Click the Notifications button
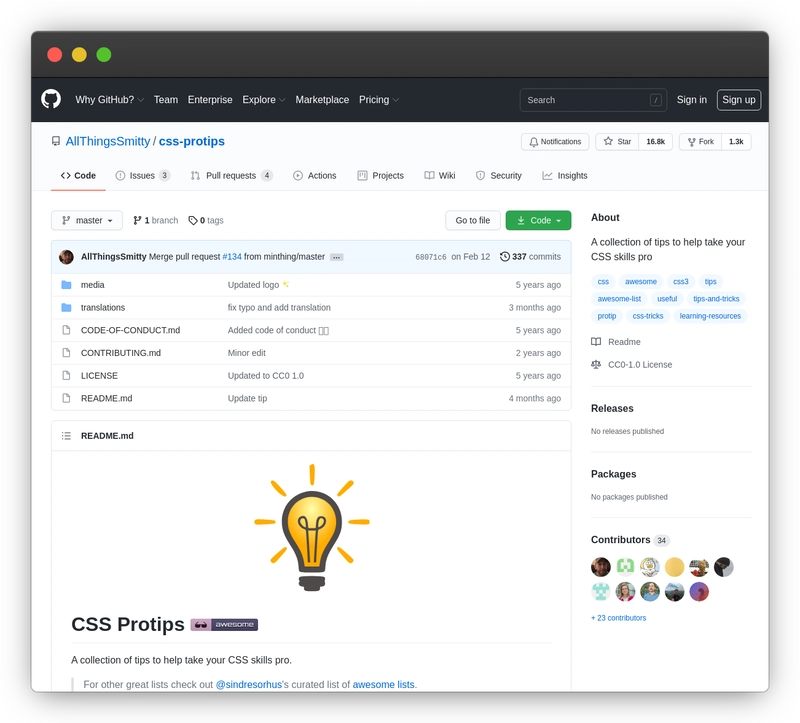This screenshot has height=723, width=800. pyautogui.click(x=555, y=142)
